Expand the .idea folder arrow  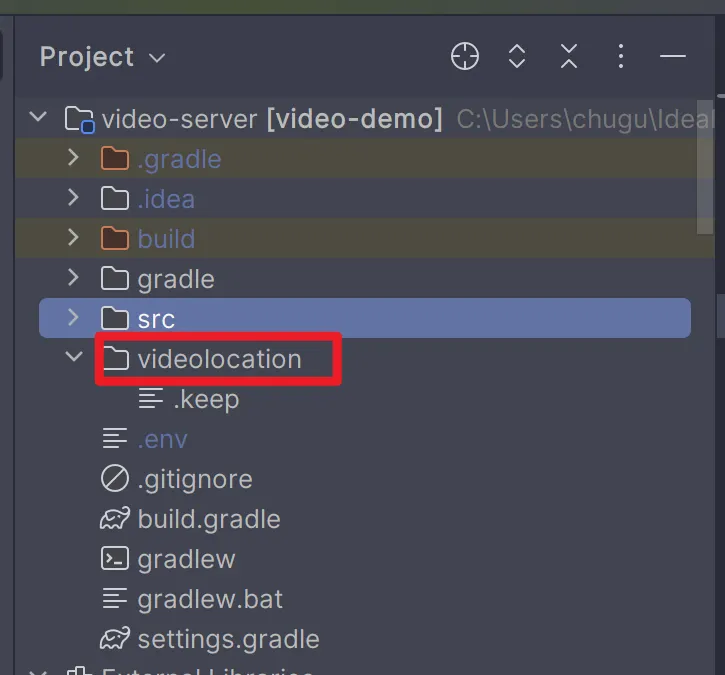pos(73,198)
